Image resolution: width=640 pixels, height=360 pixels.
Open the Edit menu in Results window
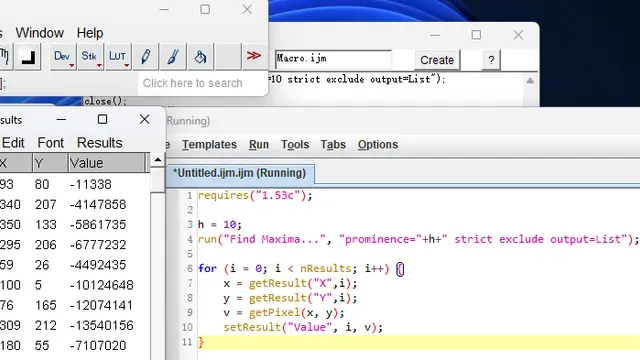[x=13, y=143]
